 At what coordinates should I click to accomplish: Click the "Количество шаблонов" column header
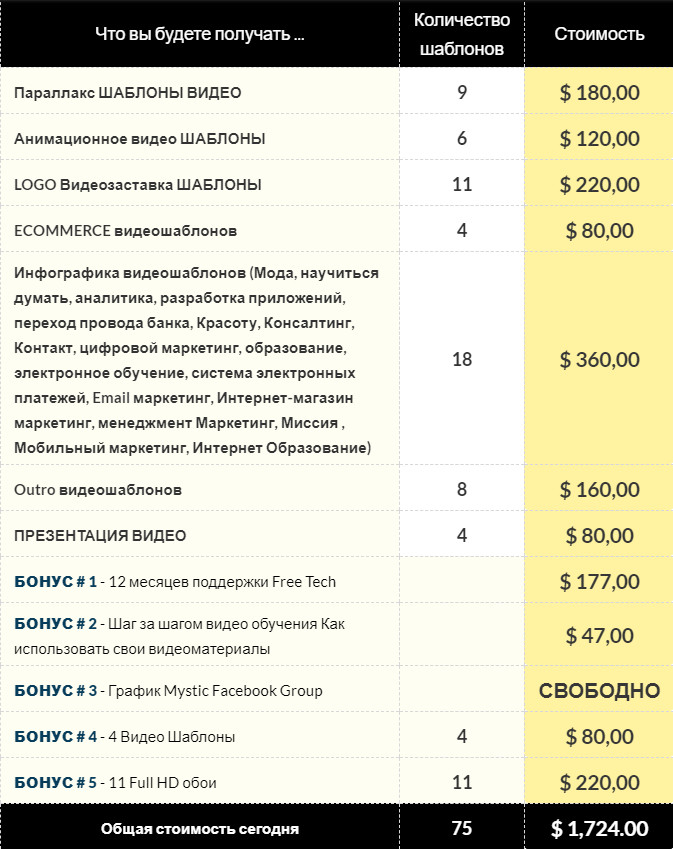pos(462,34)
